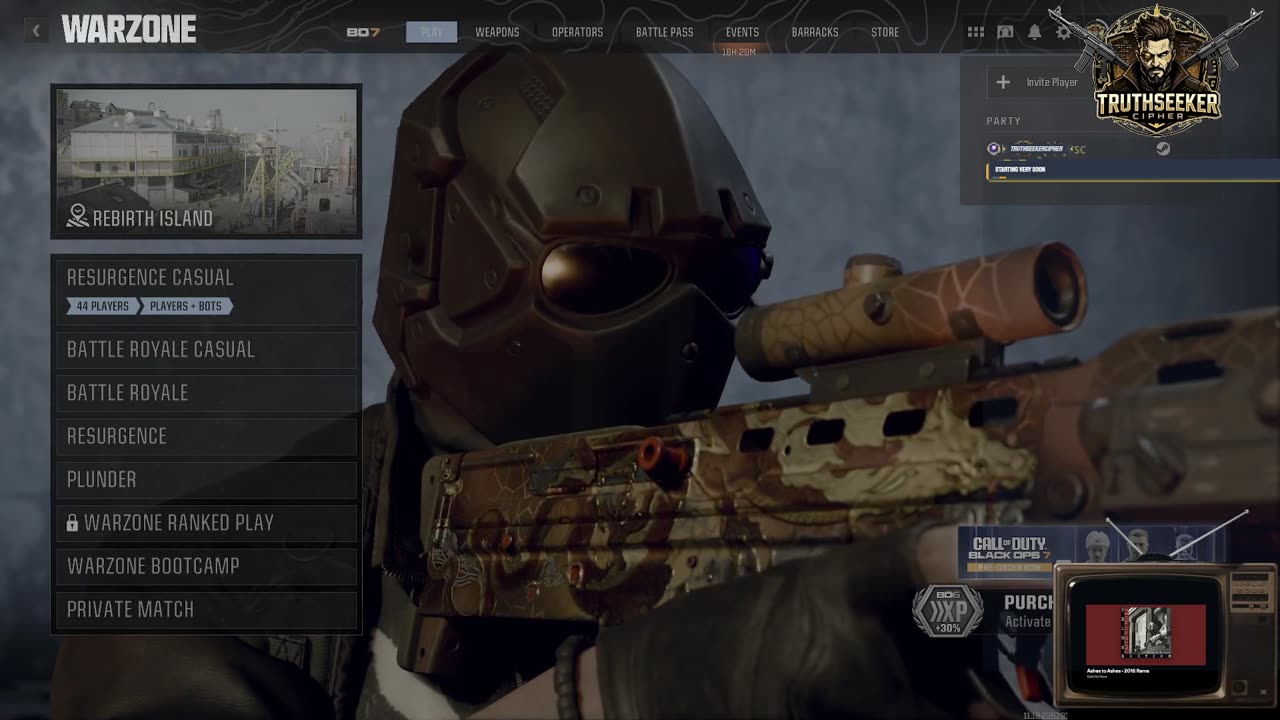Click the map pin icon beside Rebirth Island
The height and width of the screenshot is (720, 1280).
(x=77, y=216)
